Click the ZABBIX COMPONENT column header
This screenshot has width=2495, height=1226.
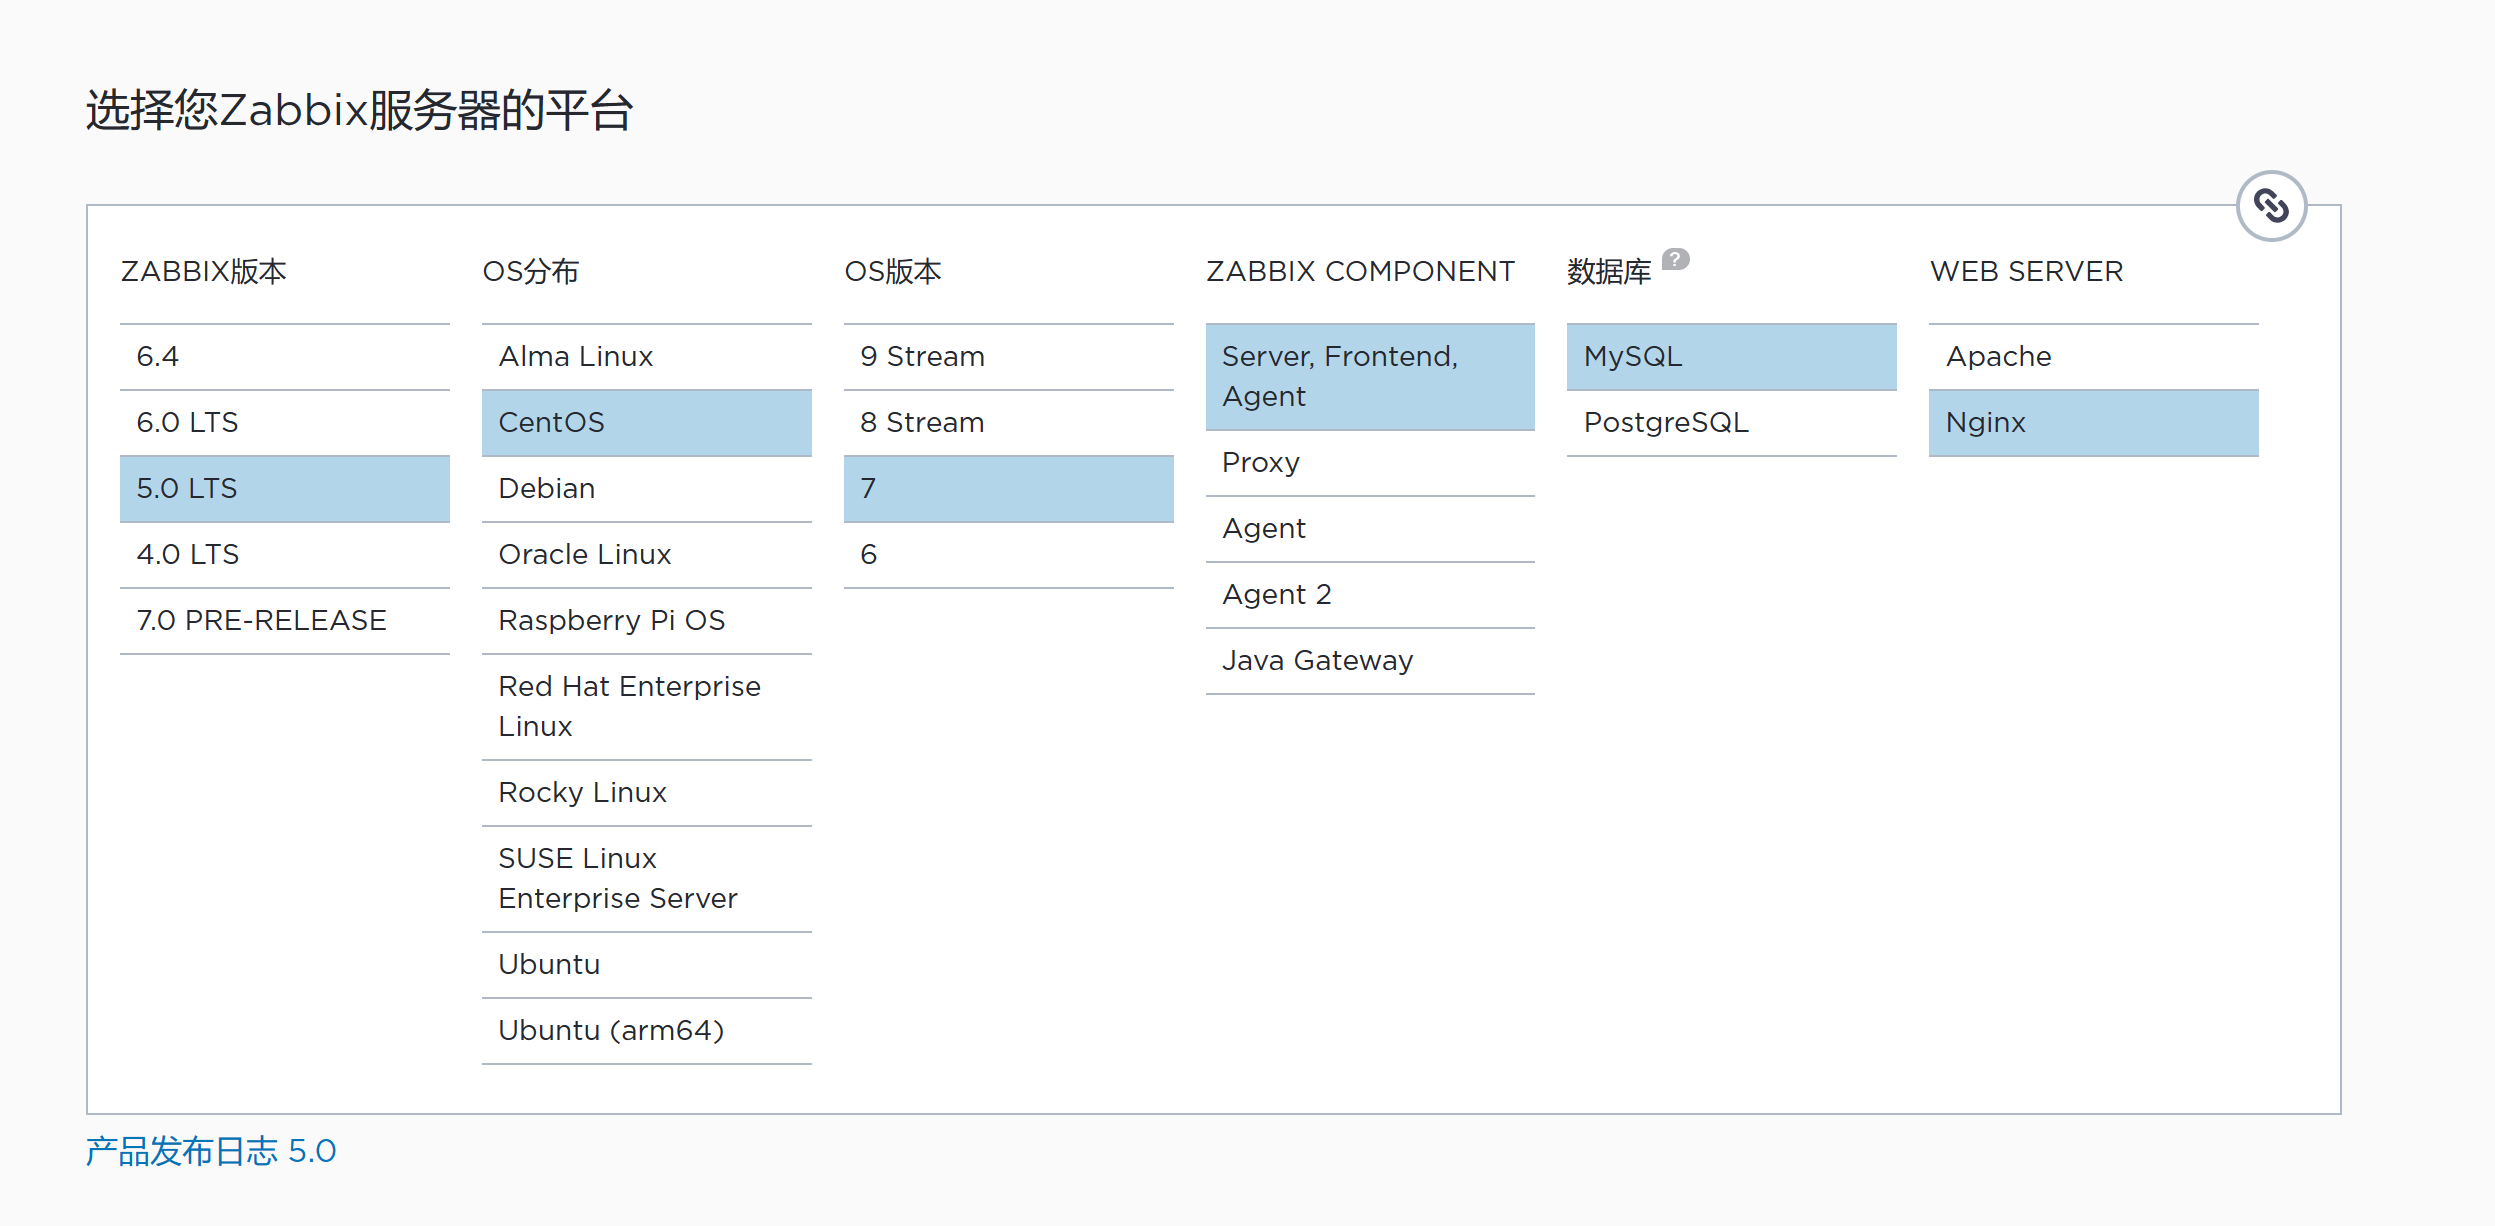pos(1361,271)
